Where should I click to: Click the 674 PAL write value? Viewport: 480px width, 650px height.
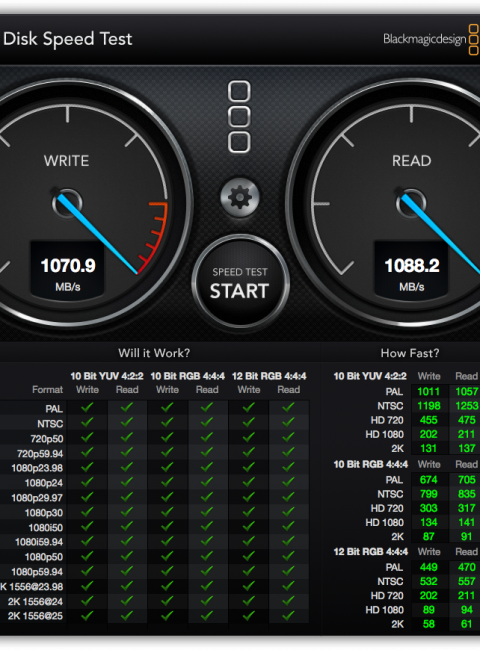[x=429, y=480]
